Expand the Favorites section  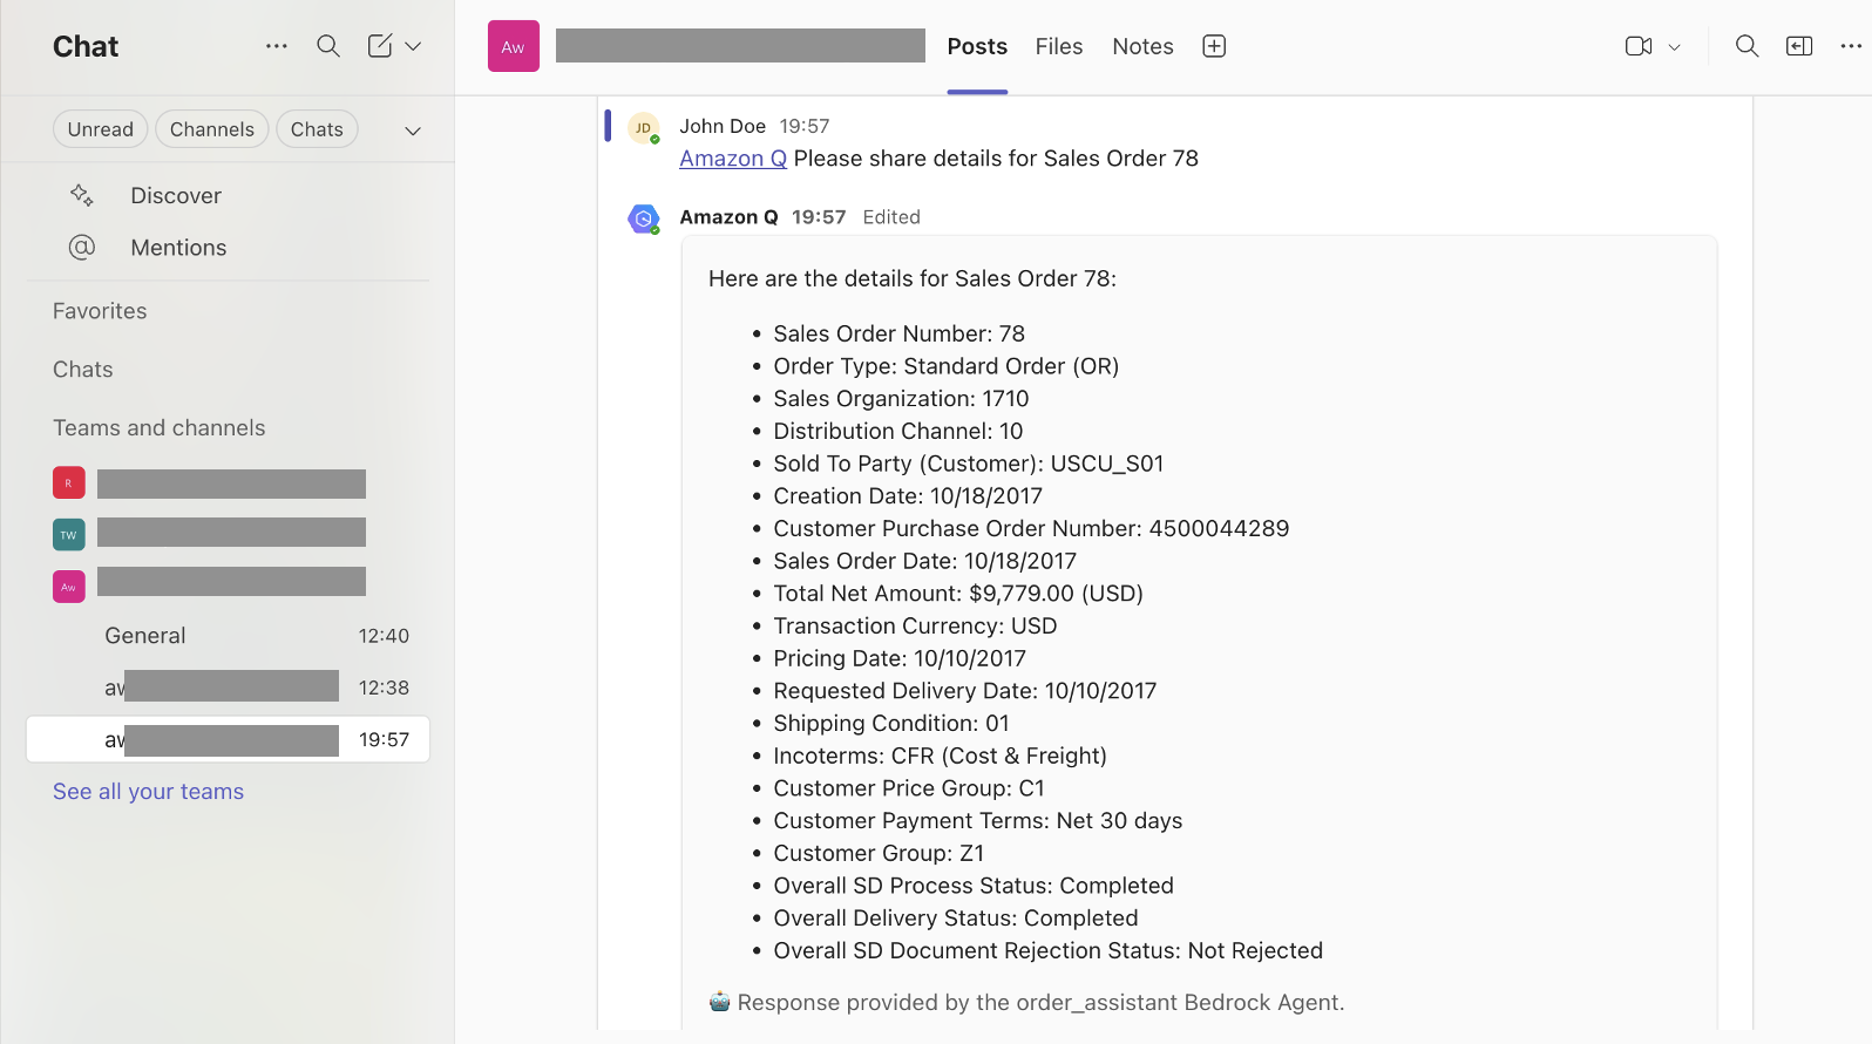coord(100,311)
